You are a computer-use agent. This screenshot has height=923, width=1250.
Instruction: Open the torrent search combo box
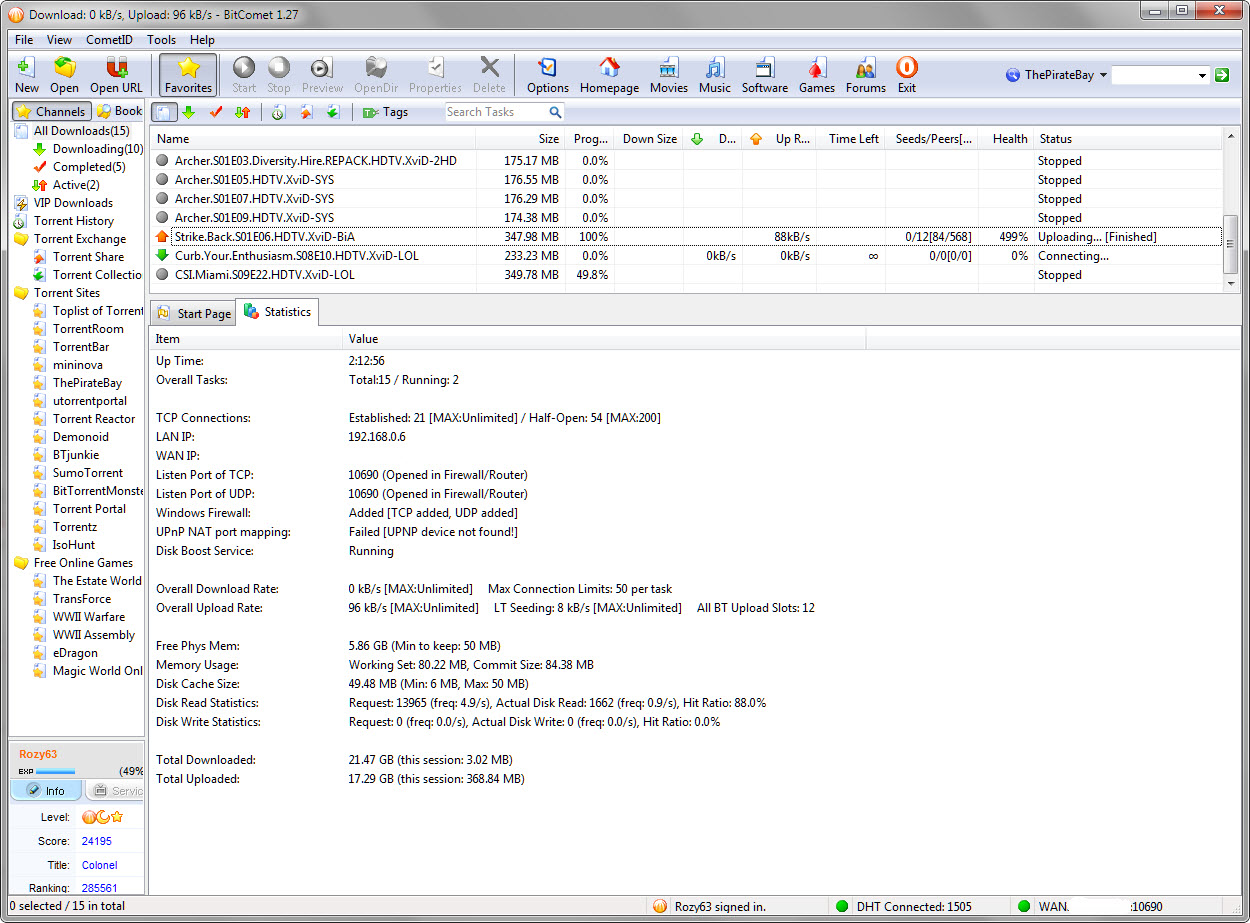tap(1161, 75)
